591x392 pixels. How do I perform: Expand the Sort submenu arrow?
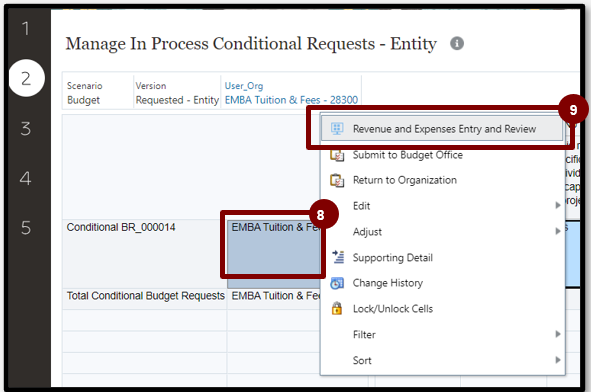558,360
